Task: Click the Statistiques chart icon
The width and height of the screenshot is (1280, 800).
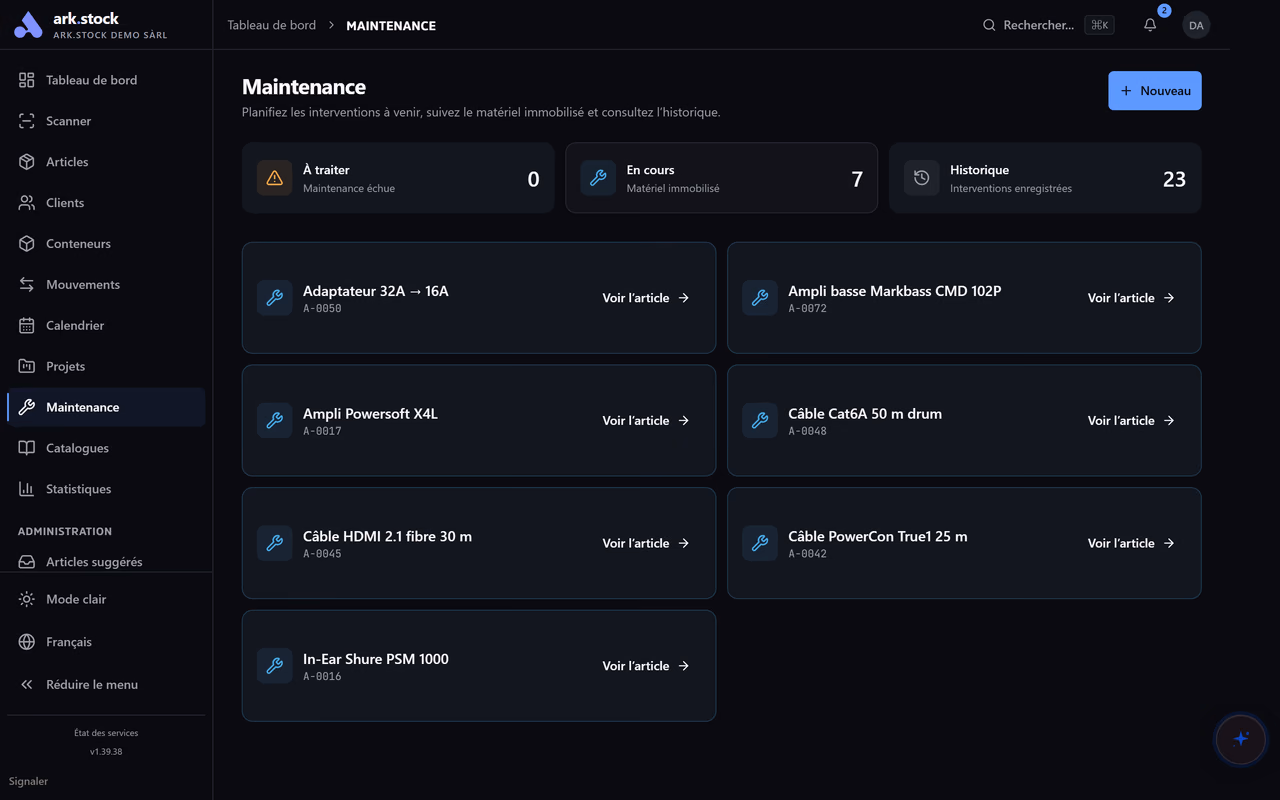Action: pyautogui.click(x=27, y=490)
